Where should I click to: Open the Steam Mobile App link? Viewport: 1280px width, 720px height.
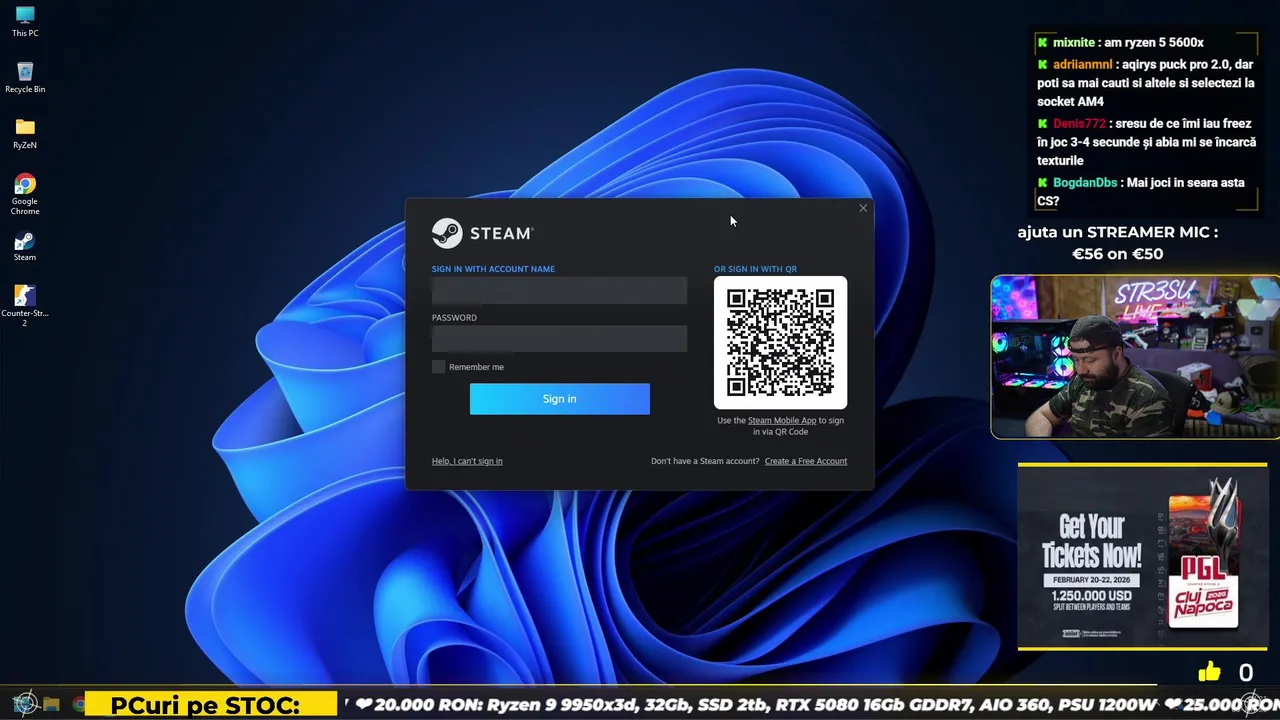click(x=782, y=421)
